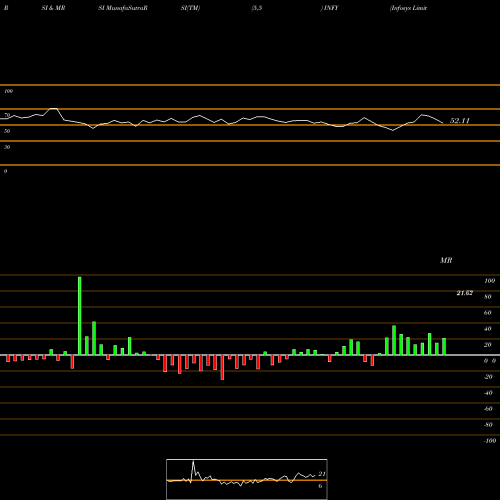The image size is (500, 500).
Task: Click the MR axis label 80
Action: click(488, 297)
